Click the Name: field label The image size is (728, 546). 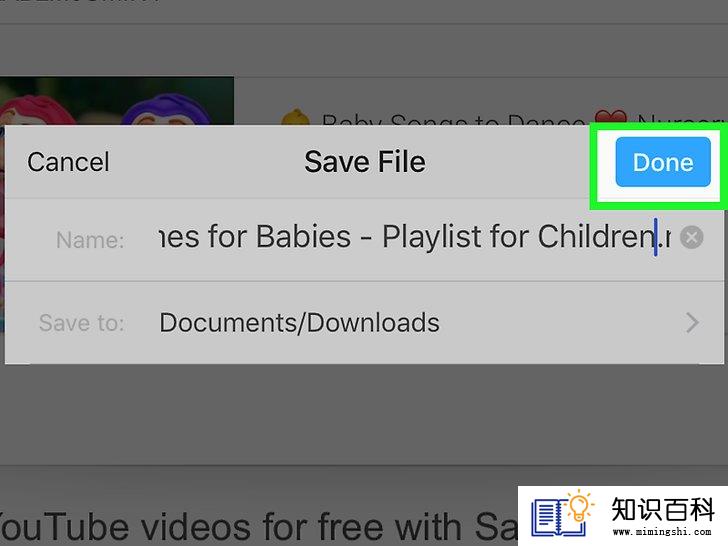90,240
